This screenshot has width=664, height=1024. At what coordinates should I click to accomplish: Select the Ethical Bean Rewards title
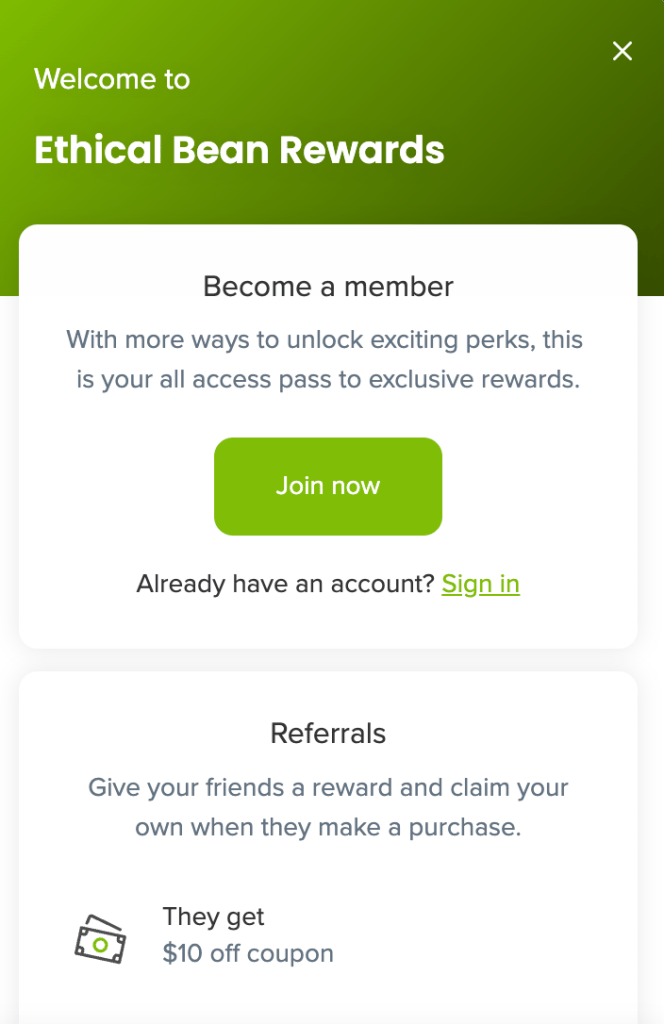point(239,150)
